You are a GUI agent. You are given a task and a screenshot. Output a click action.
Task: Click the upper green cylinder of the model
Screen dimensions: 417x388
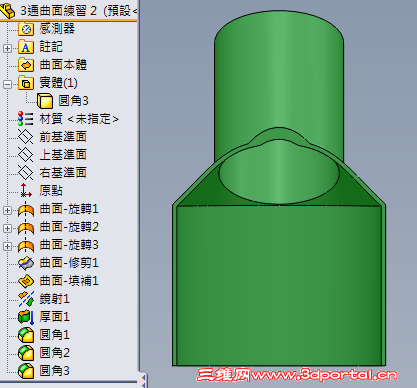(279, 77)
